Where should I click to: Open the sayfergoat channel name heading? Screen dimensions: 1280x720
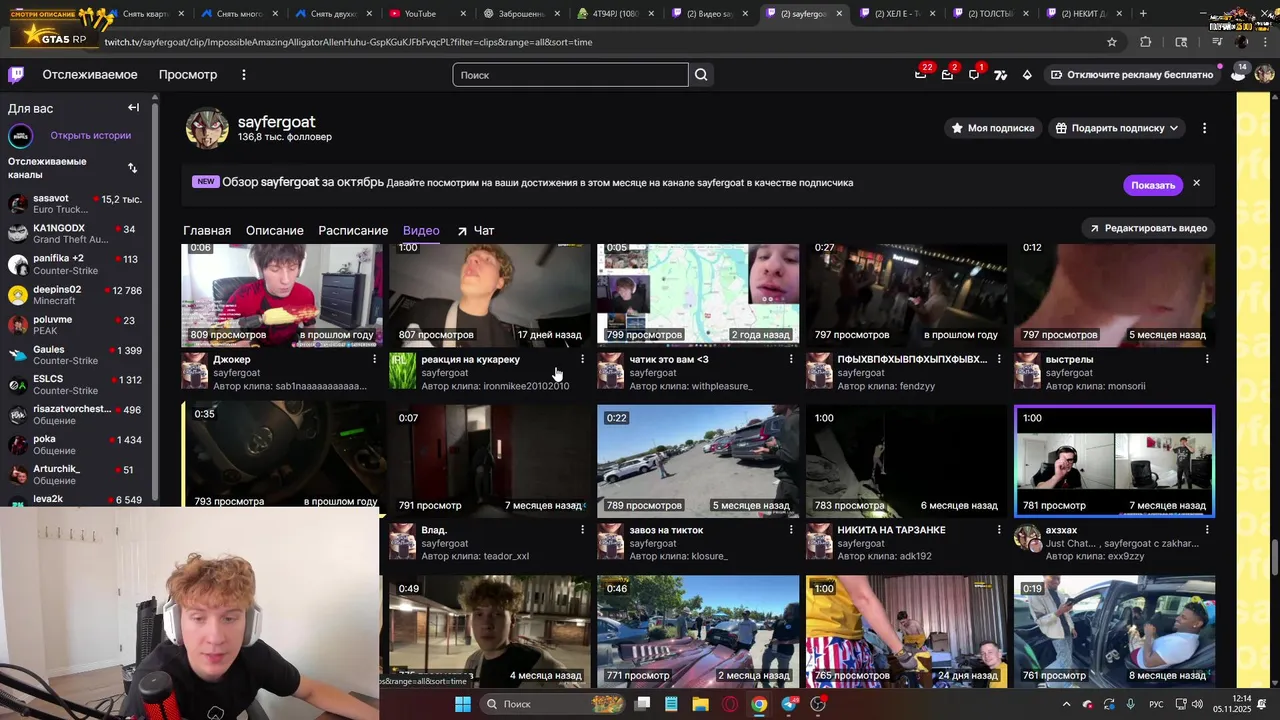point(276,122)
